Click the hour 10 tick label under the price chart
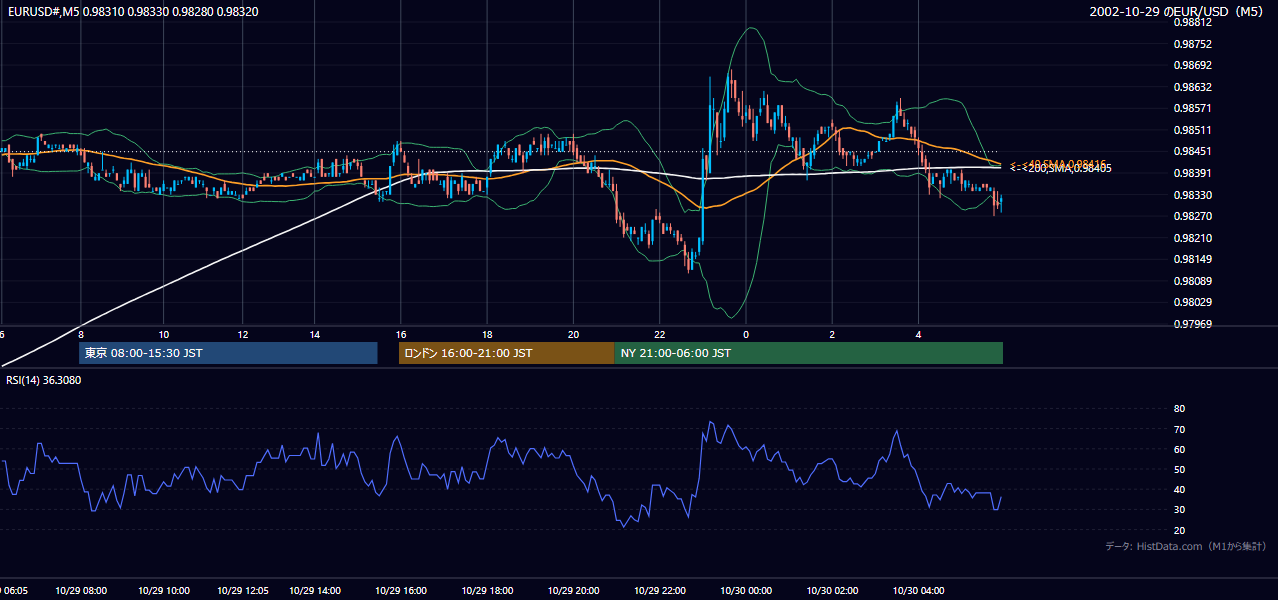 [164, 334]
